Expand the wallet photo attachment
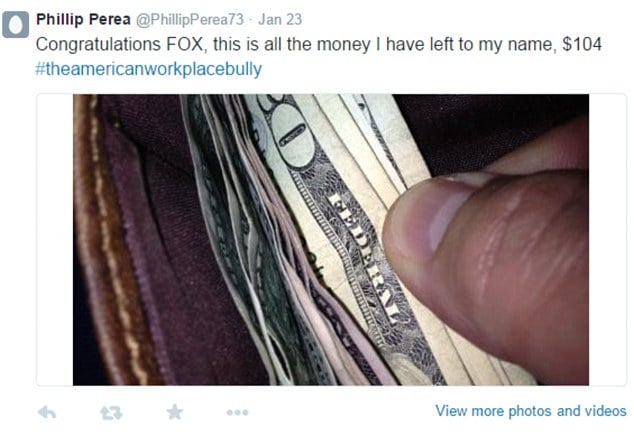The image size is (634, 435). pyautogui.click(x=331, y=240)
